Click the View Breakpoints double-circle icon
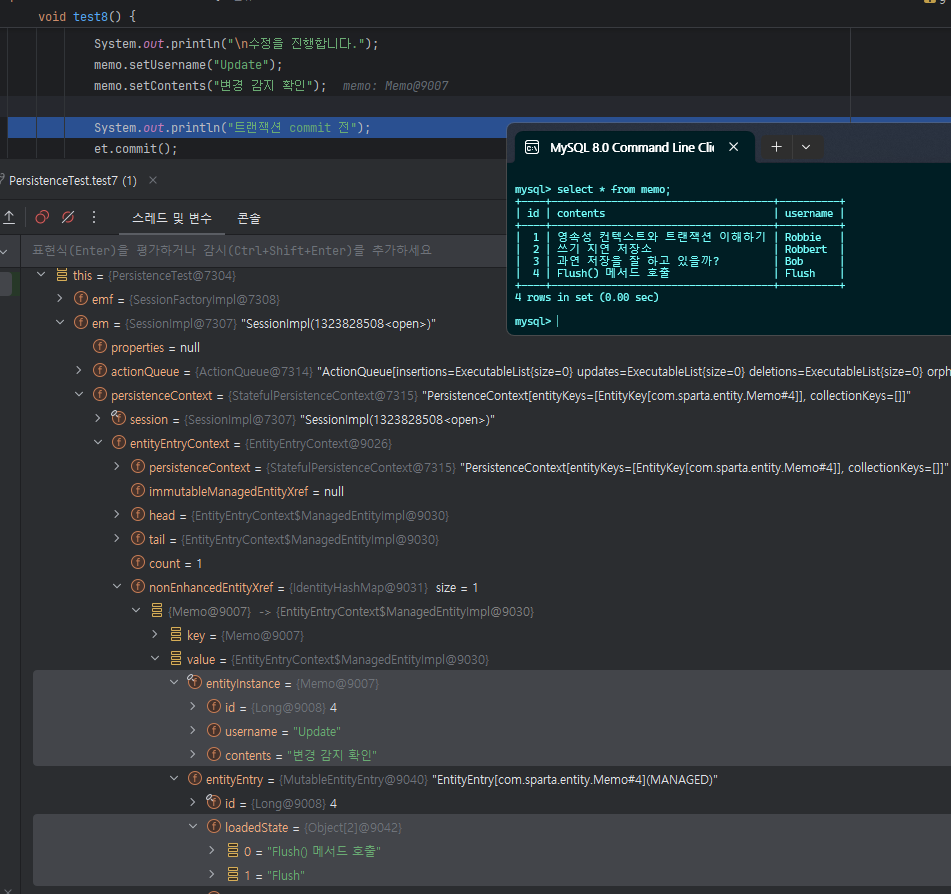 (x=42, y=217)
